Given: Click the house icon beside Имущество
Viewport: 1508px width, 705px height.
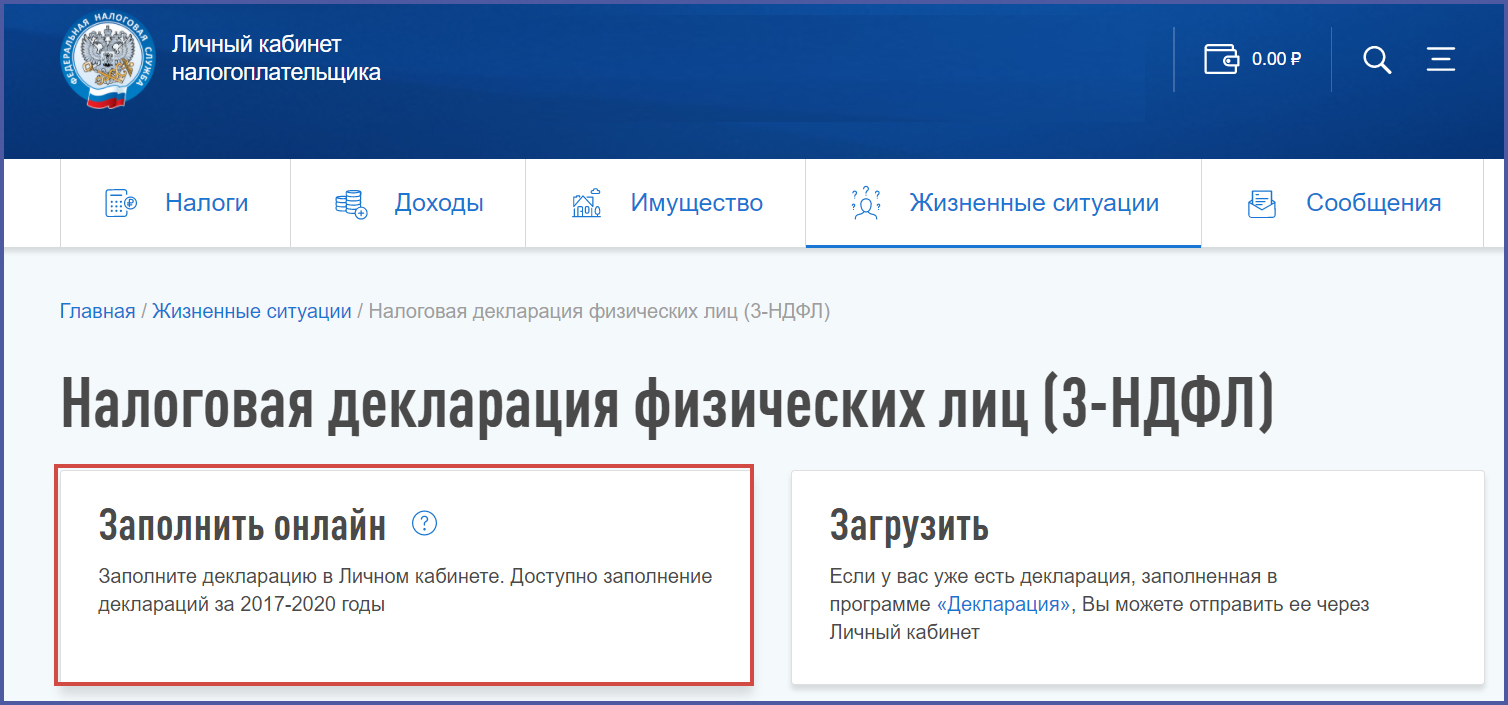Looking at the screenshot, I should 586,203.
